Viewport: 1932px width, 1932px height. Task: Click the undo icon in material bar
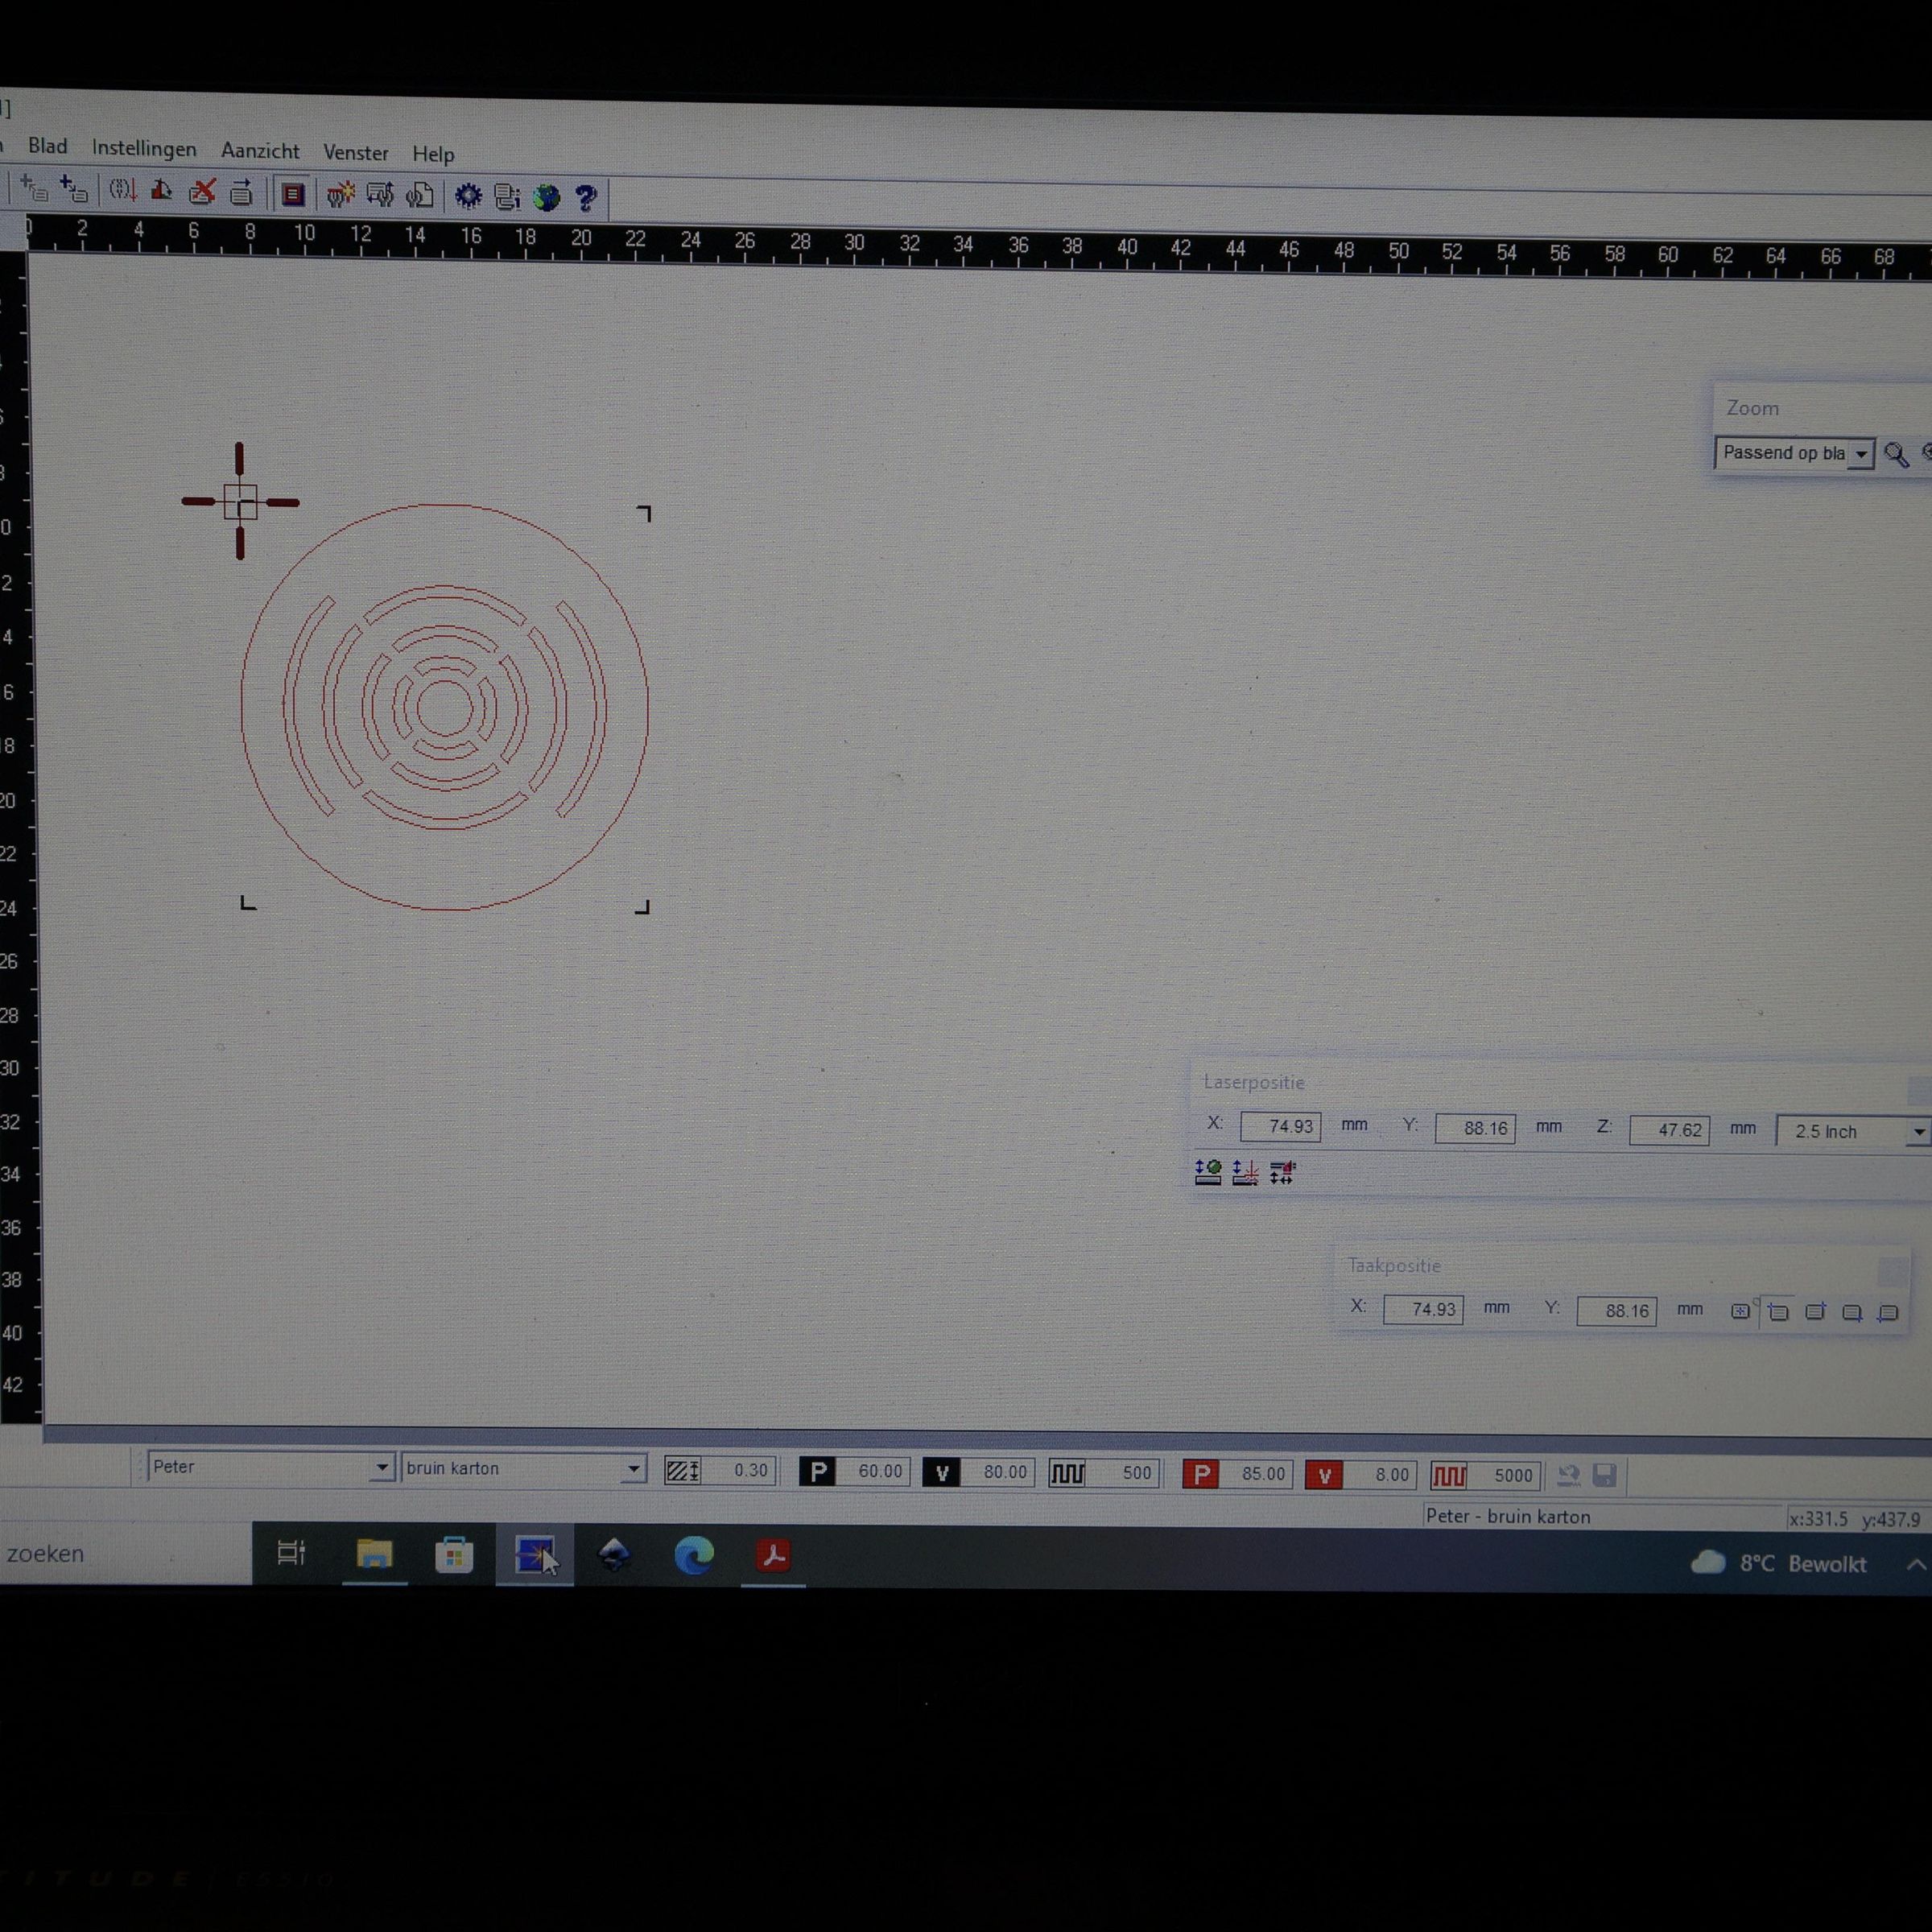coord(1568,1476)
